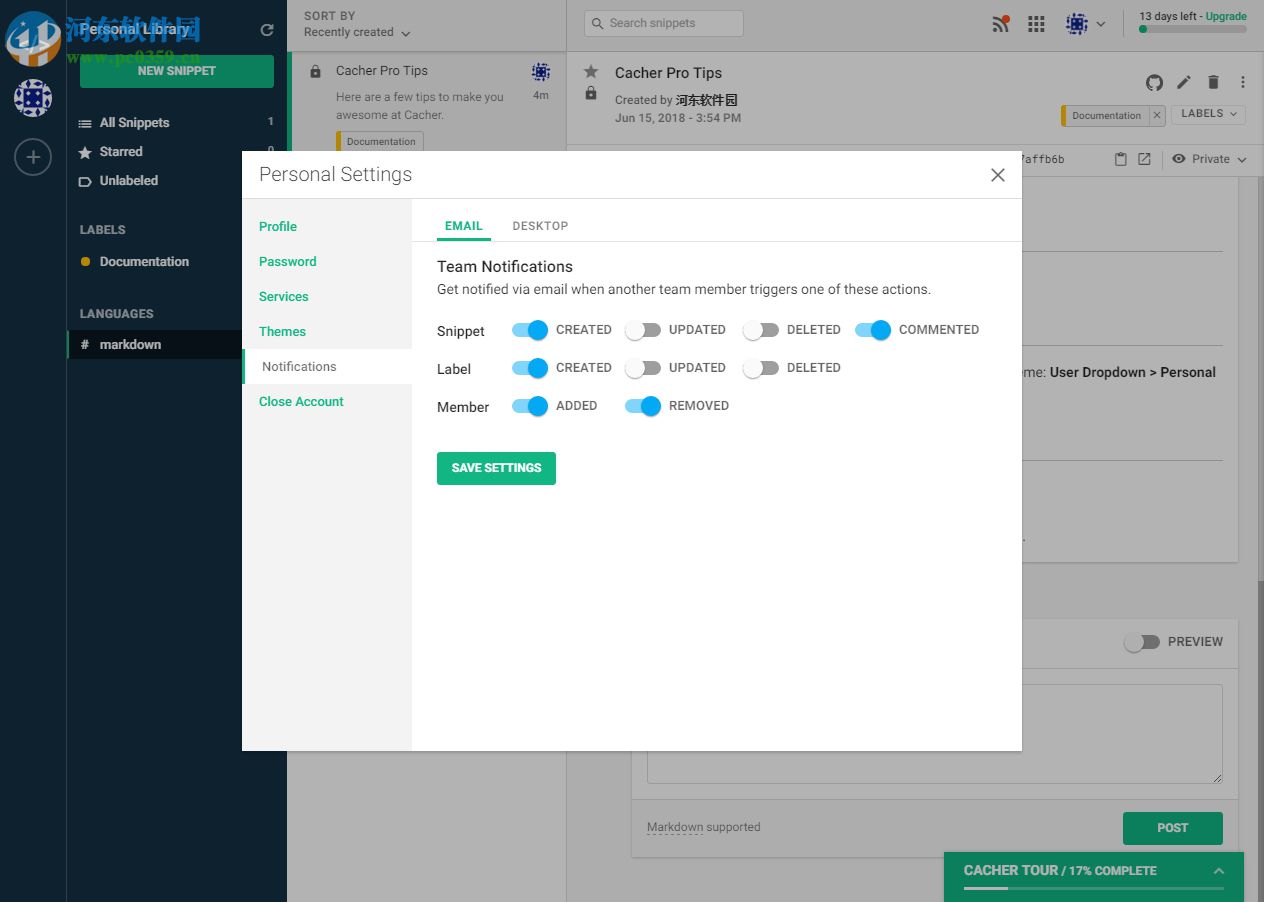This screenshot has width=1264, height=902.
Task: Click the Unlabeled tag icon in sidebar
Action: [x=85, y=181]
